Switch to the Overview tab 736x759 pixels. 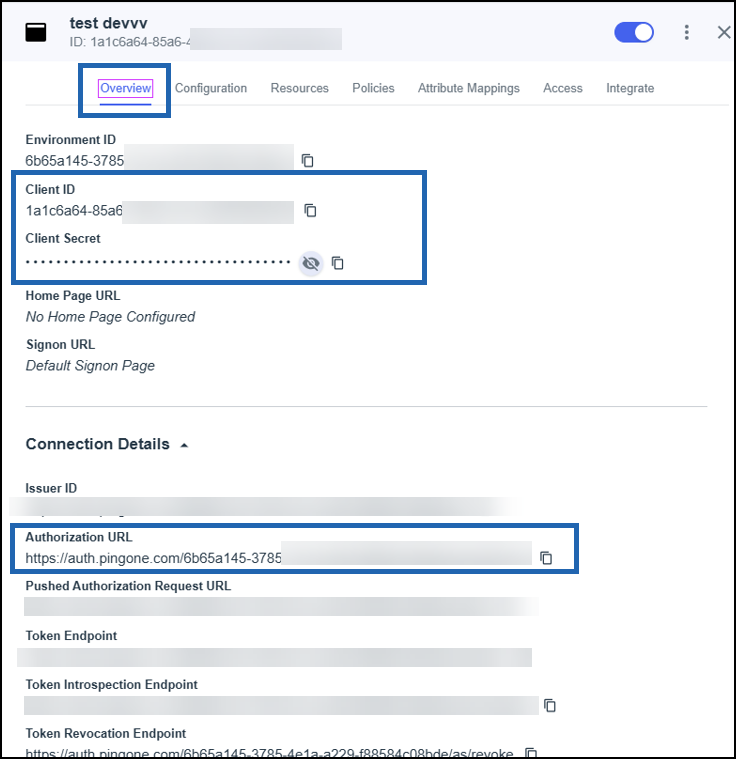[125, 88]
